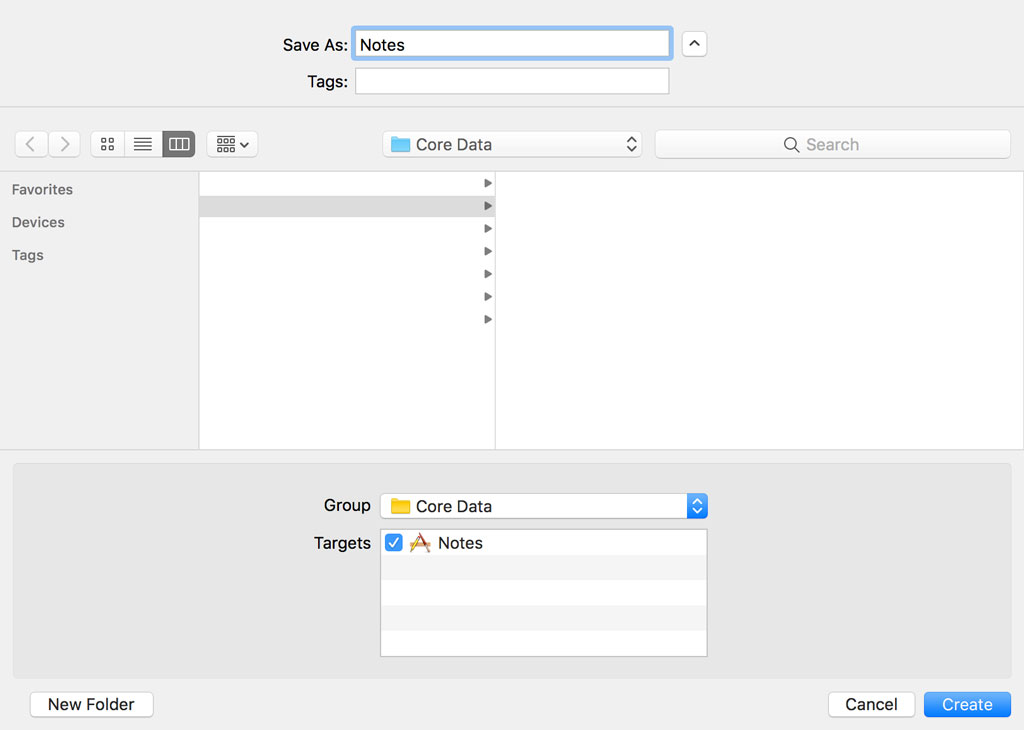This screenshot has width=1024, height=730.
Task: Click the search magnifying glass icon
Action: coord(791,144)
